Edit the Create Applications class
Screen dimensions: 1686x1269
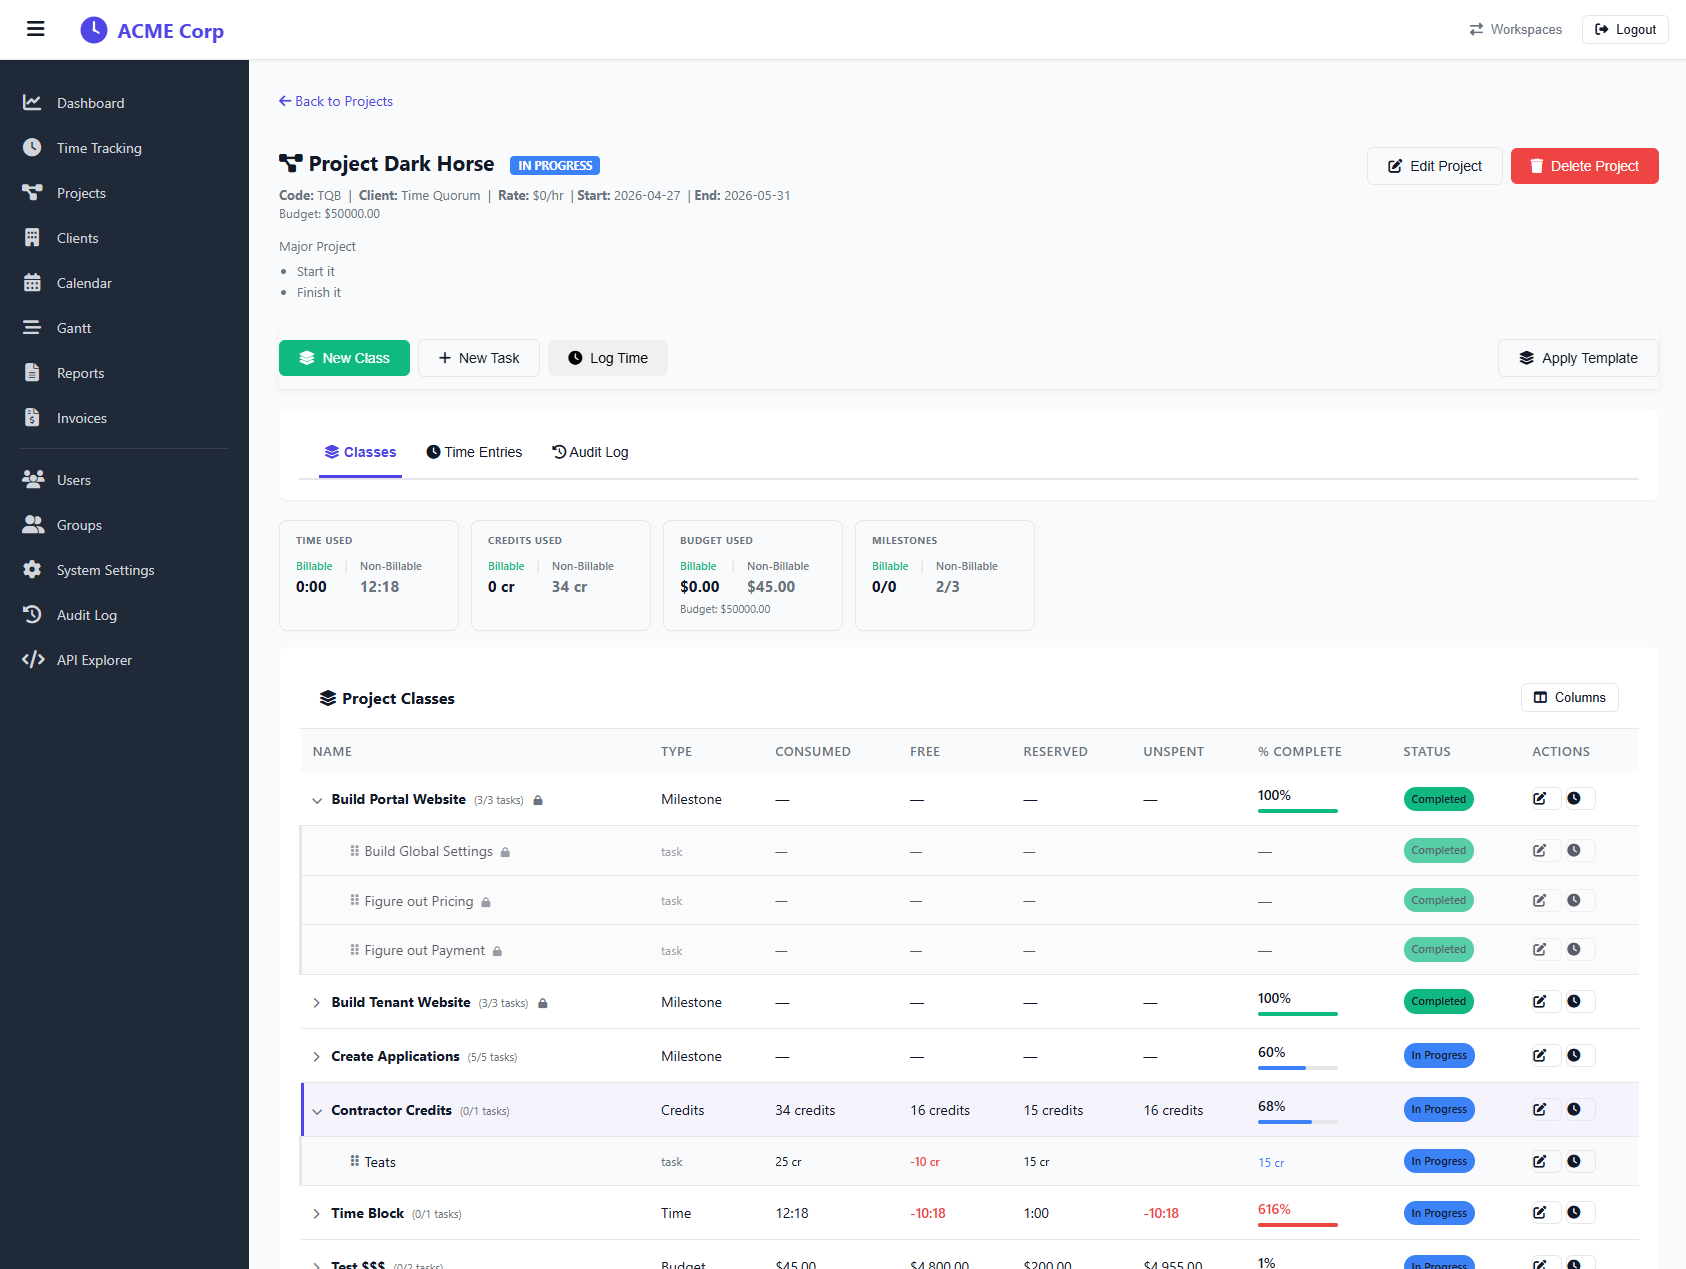pyautogui.click(x=1540, y=1056)
